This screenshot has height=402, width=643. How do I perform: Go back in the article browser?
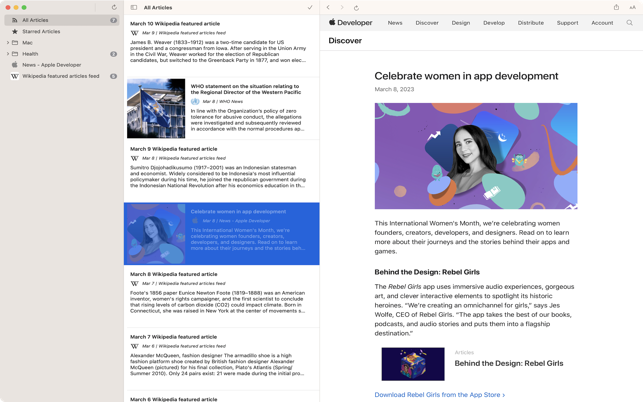(x=328, y=7)
